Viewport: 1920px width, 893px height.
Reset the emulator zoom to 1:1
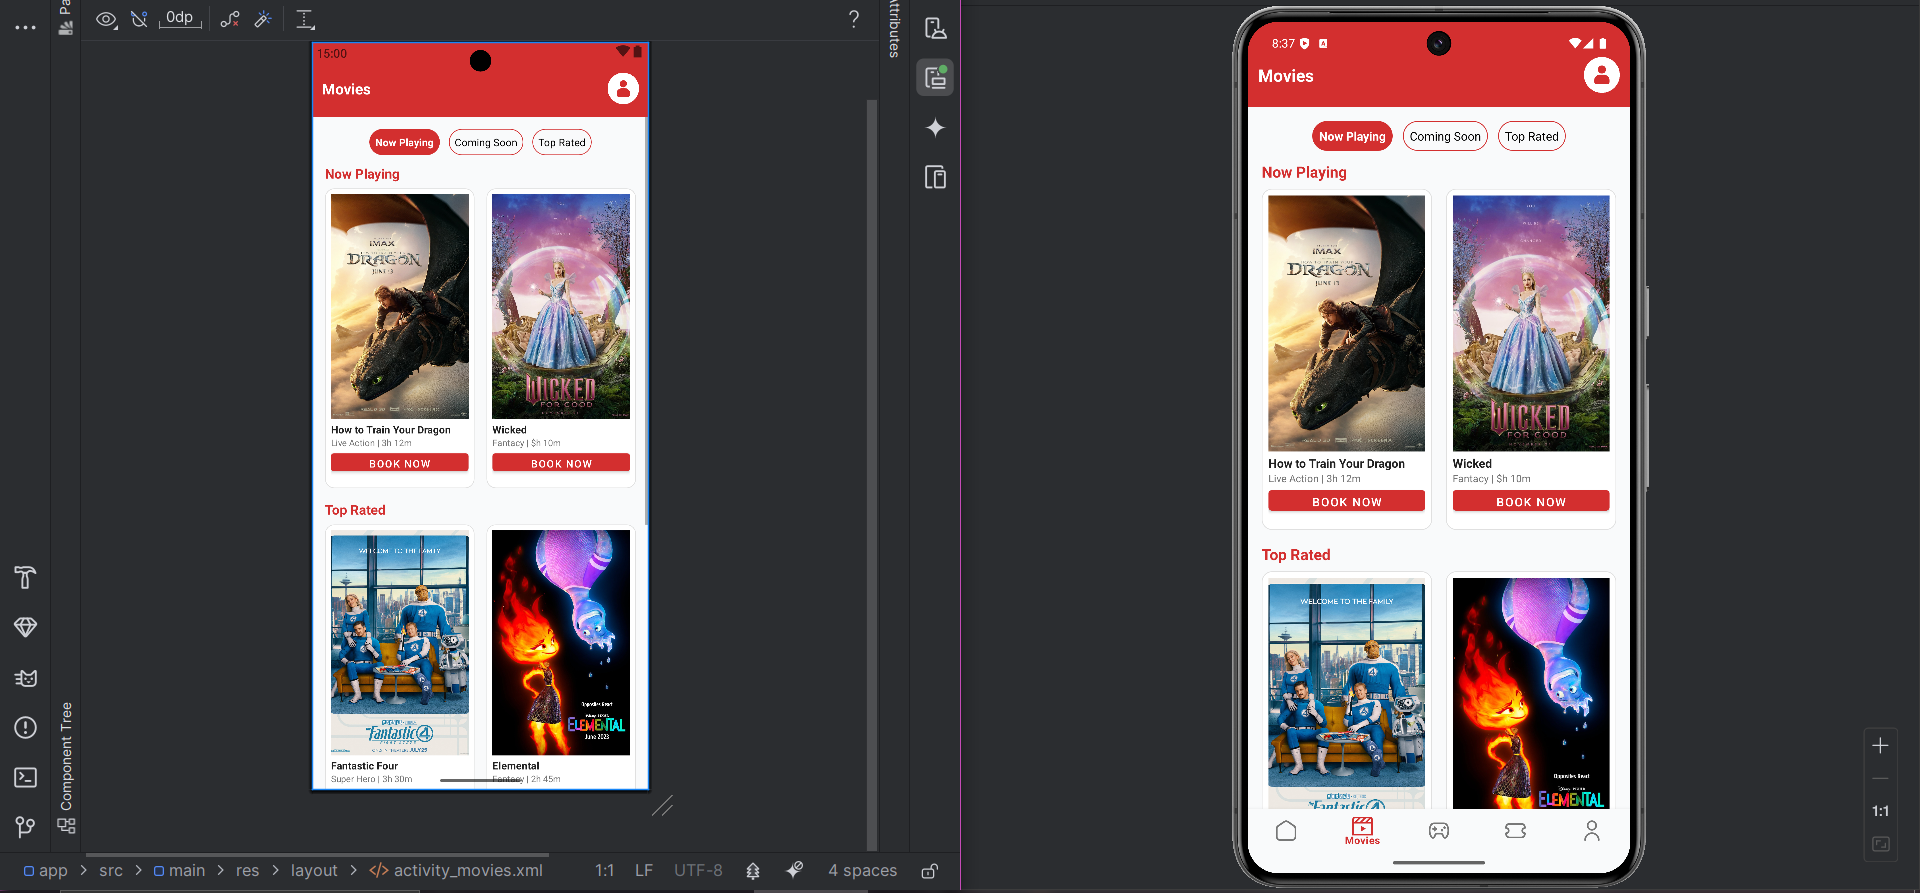(x=1880, y=811)
